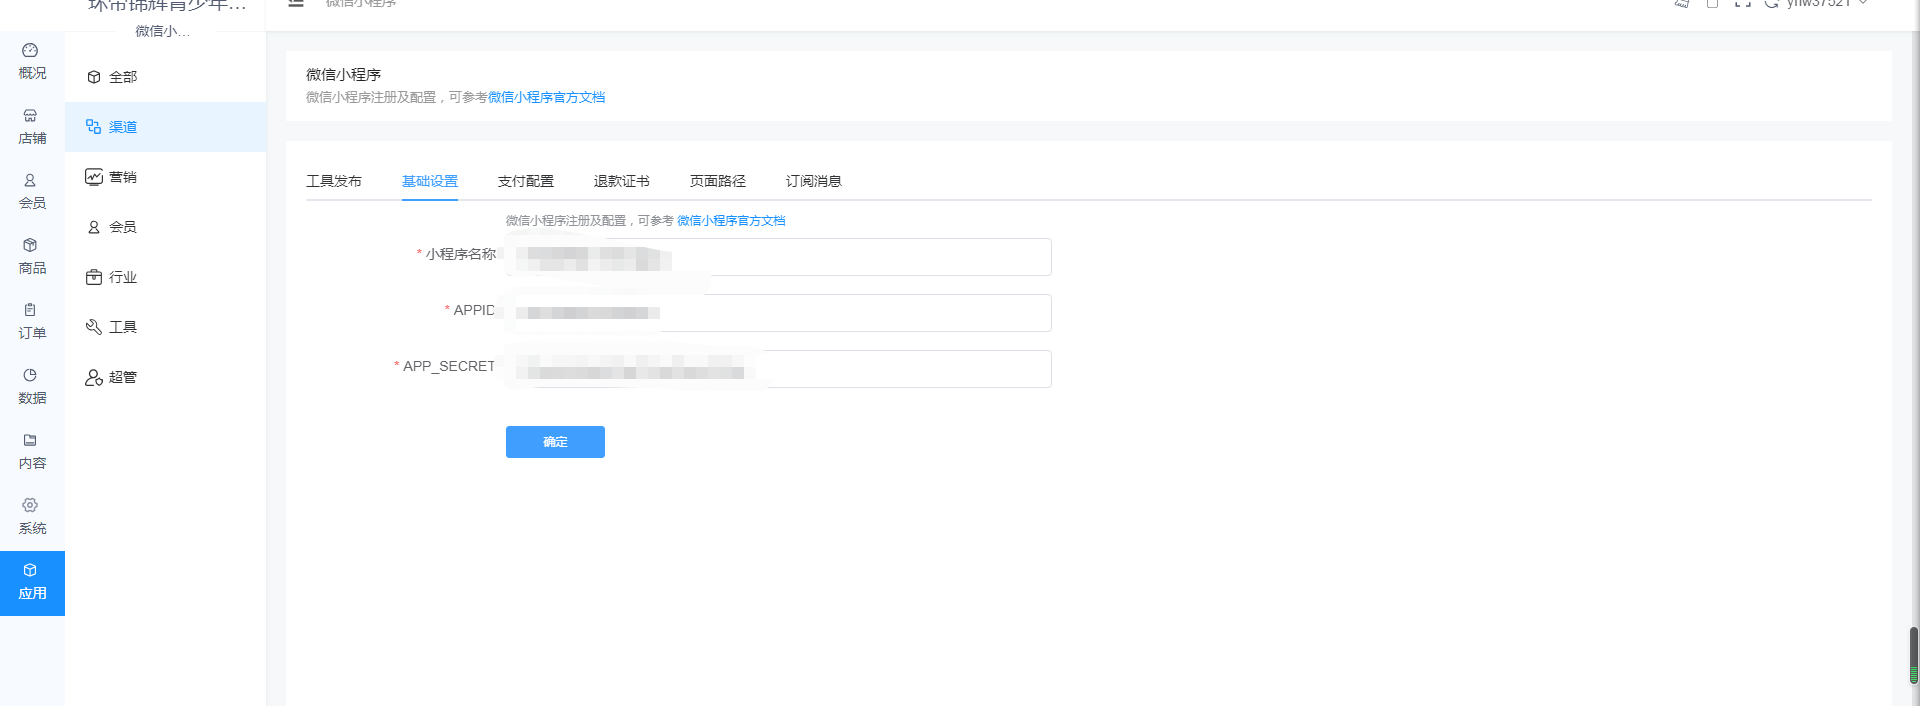Open the 商品 products section
Image resolution: width=1920 pixels, height=706 pixels.
click(32, 257)
